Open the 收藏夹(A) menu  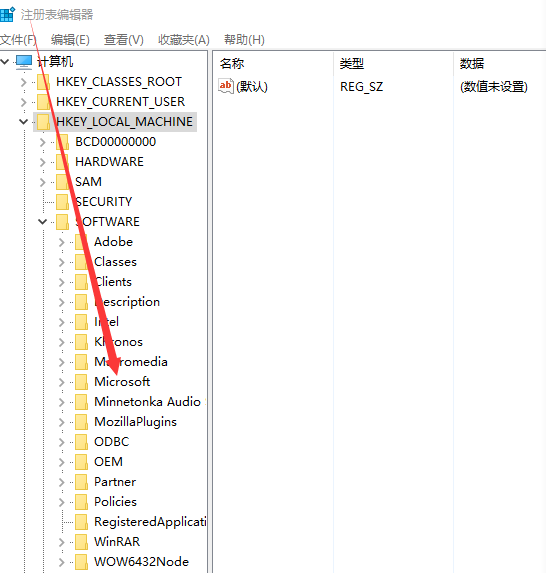coord(184,39)
